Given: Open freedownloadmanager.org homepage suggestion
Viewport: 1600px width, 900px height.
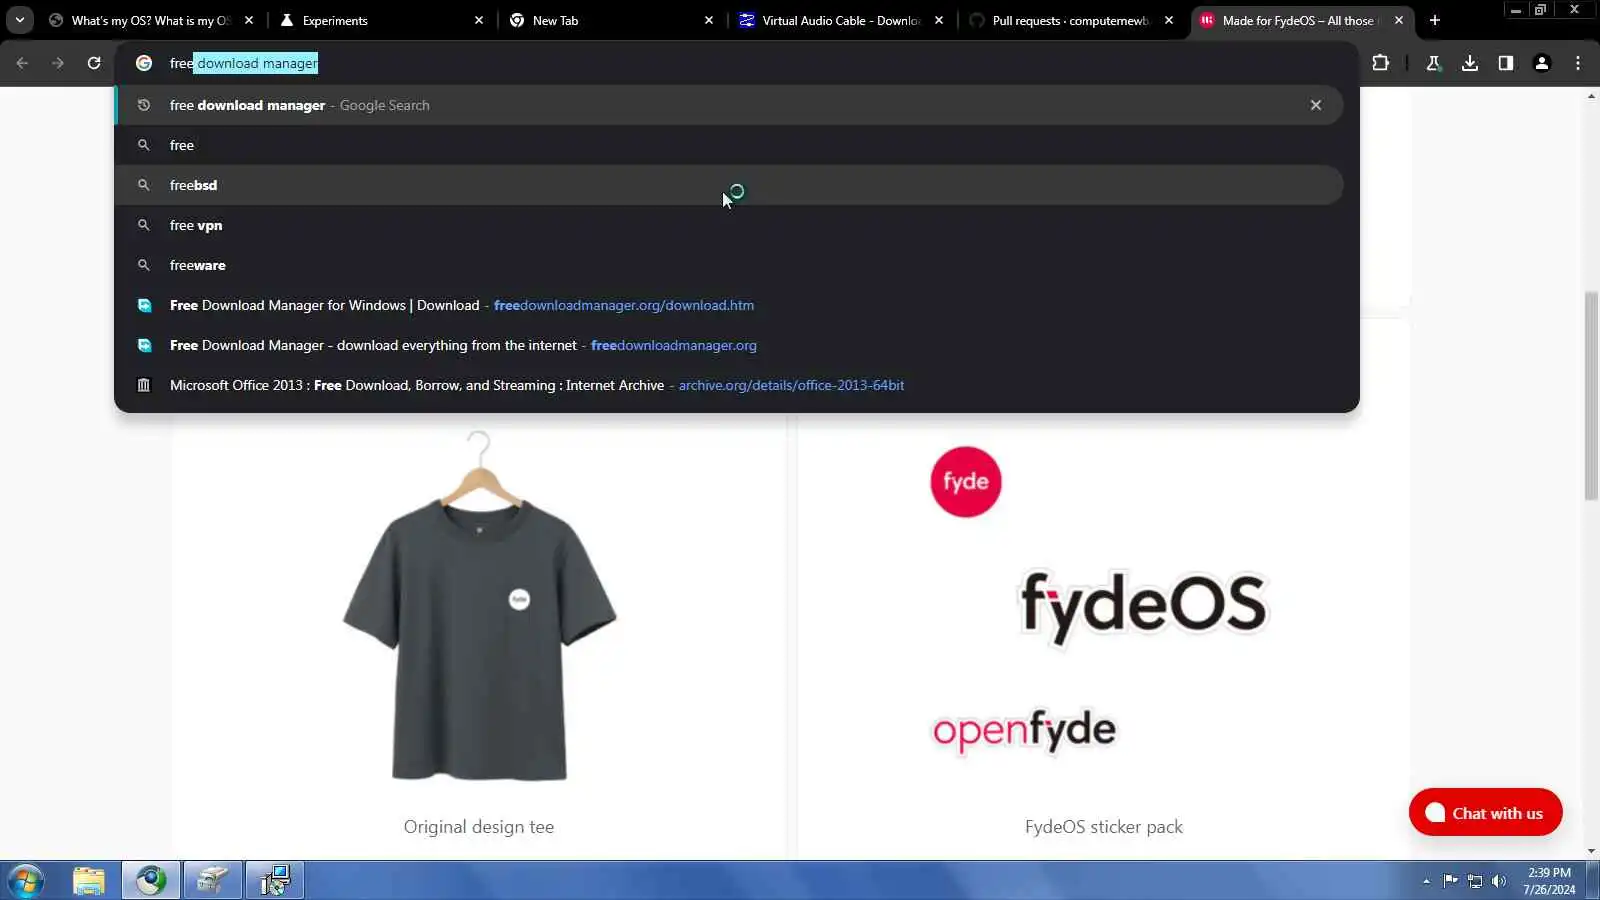Looking at the screenshot, I should tap(729, 345).
